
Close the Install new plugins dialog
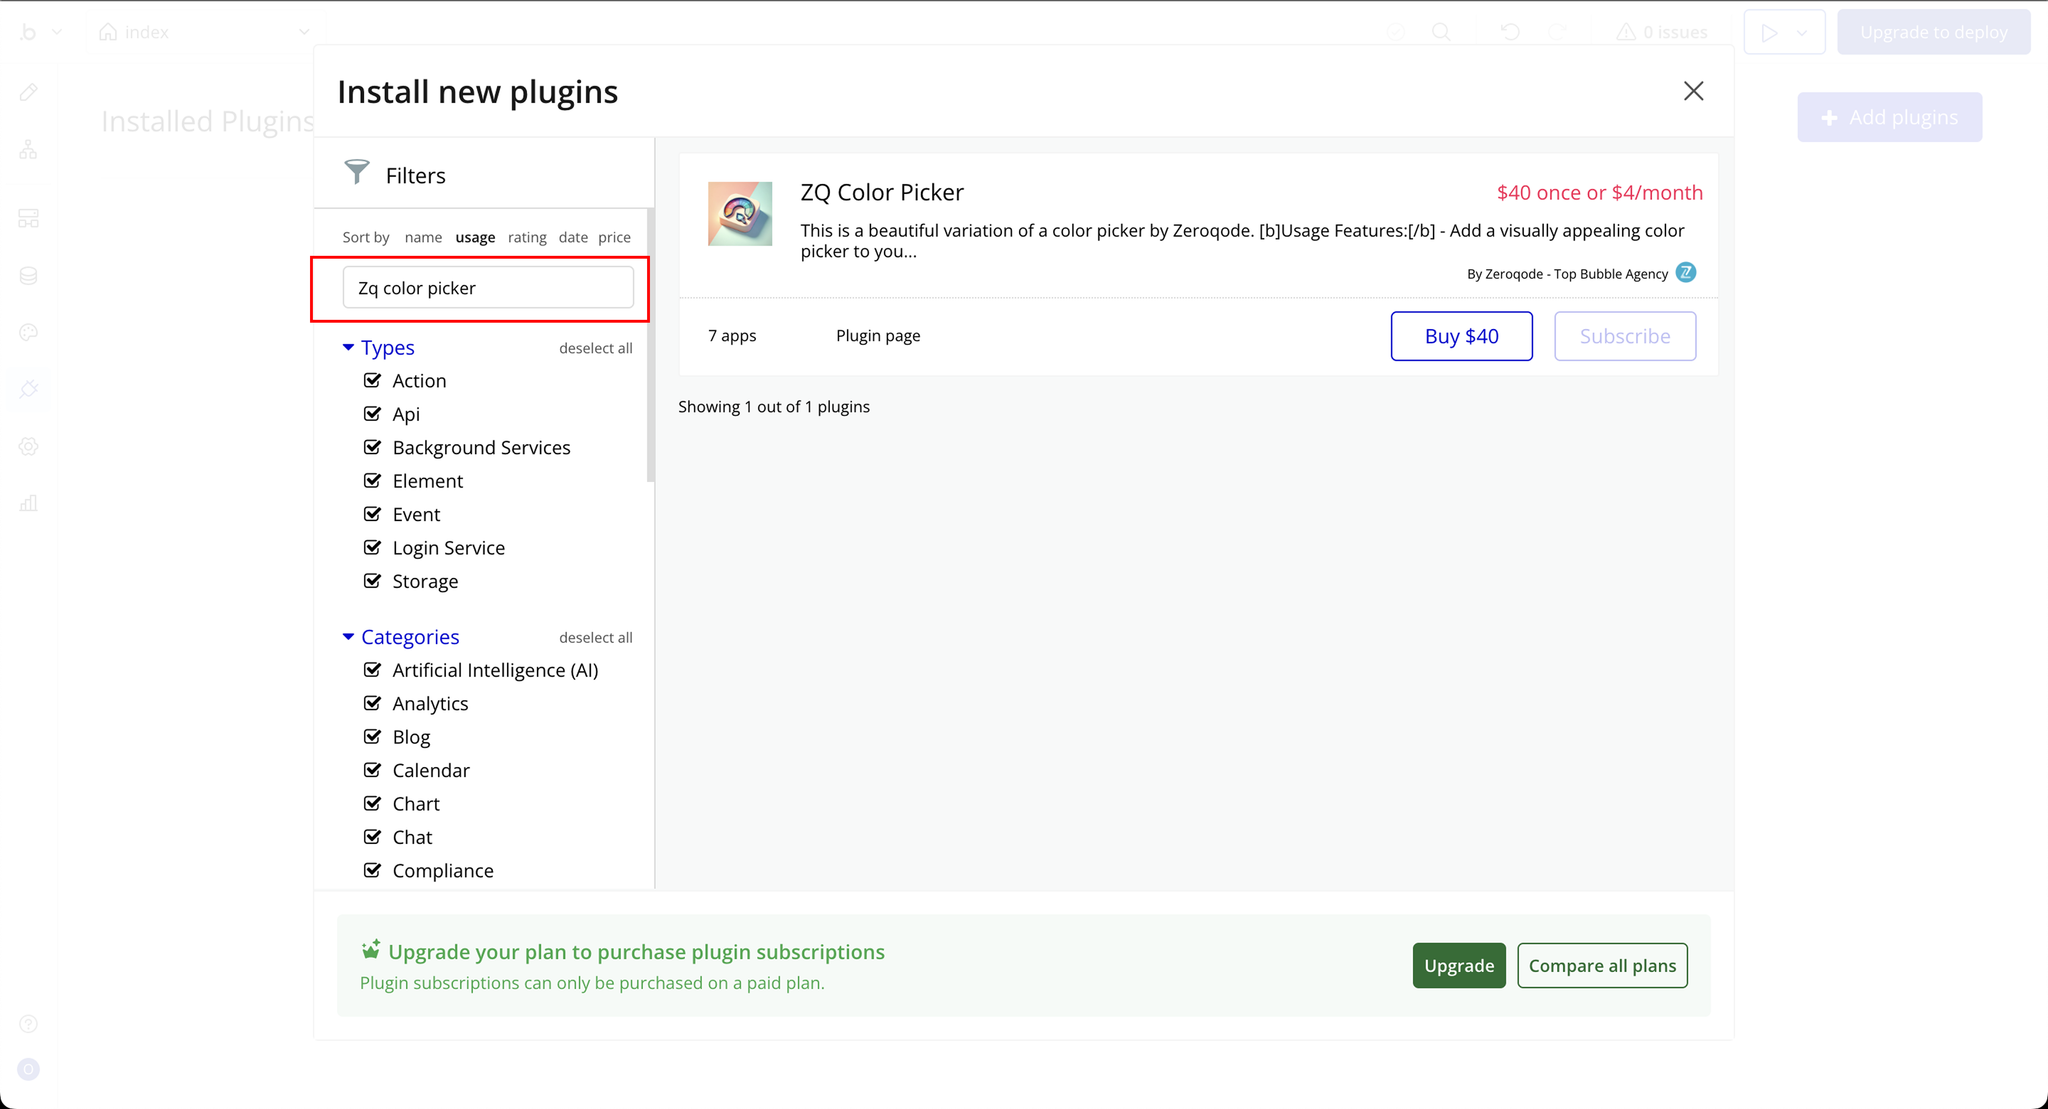tap(1693, 91)
